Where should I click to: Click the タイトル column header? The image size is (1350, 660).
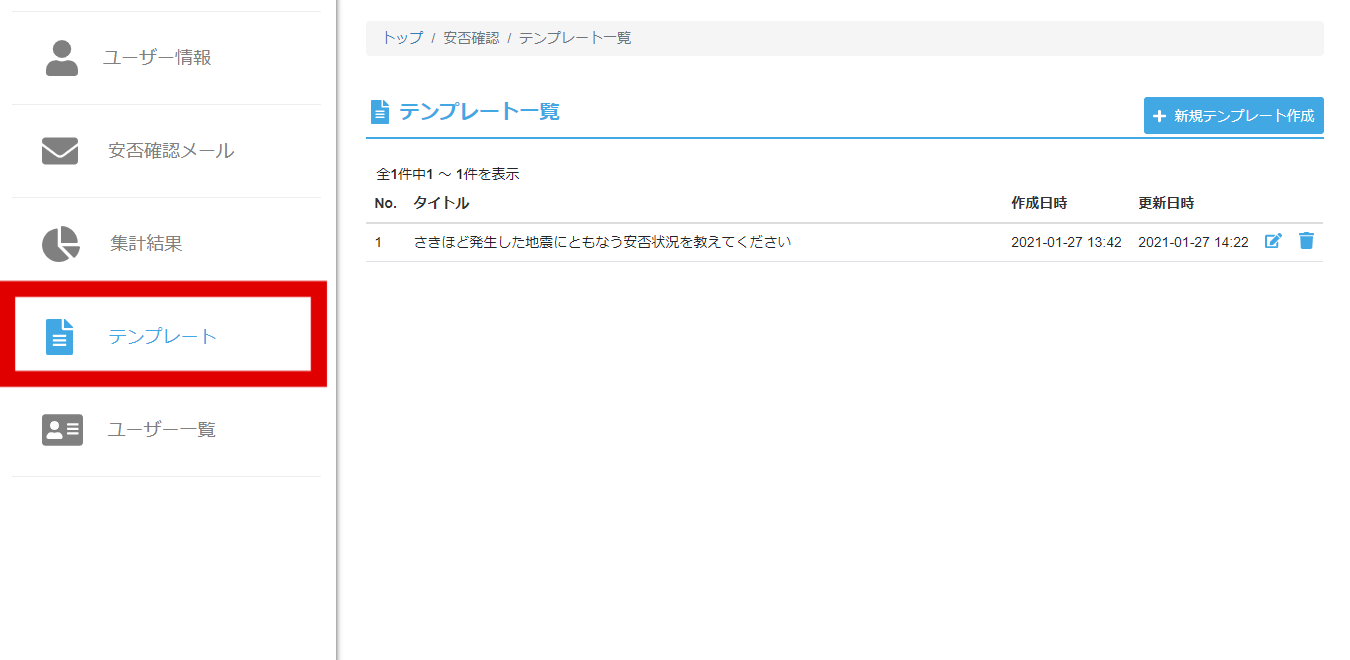click(441, 203)
